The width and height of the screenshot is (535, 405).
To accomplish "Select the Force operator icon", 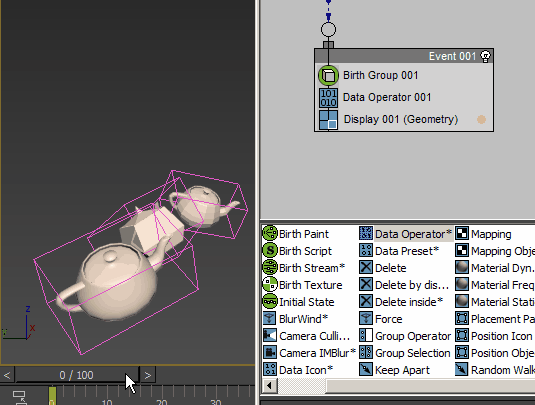I will click(366, 319).
